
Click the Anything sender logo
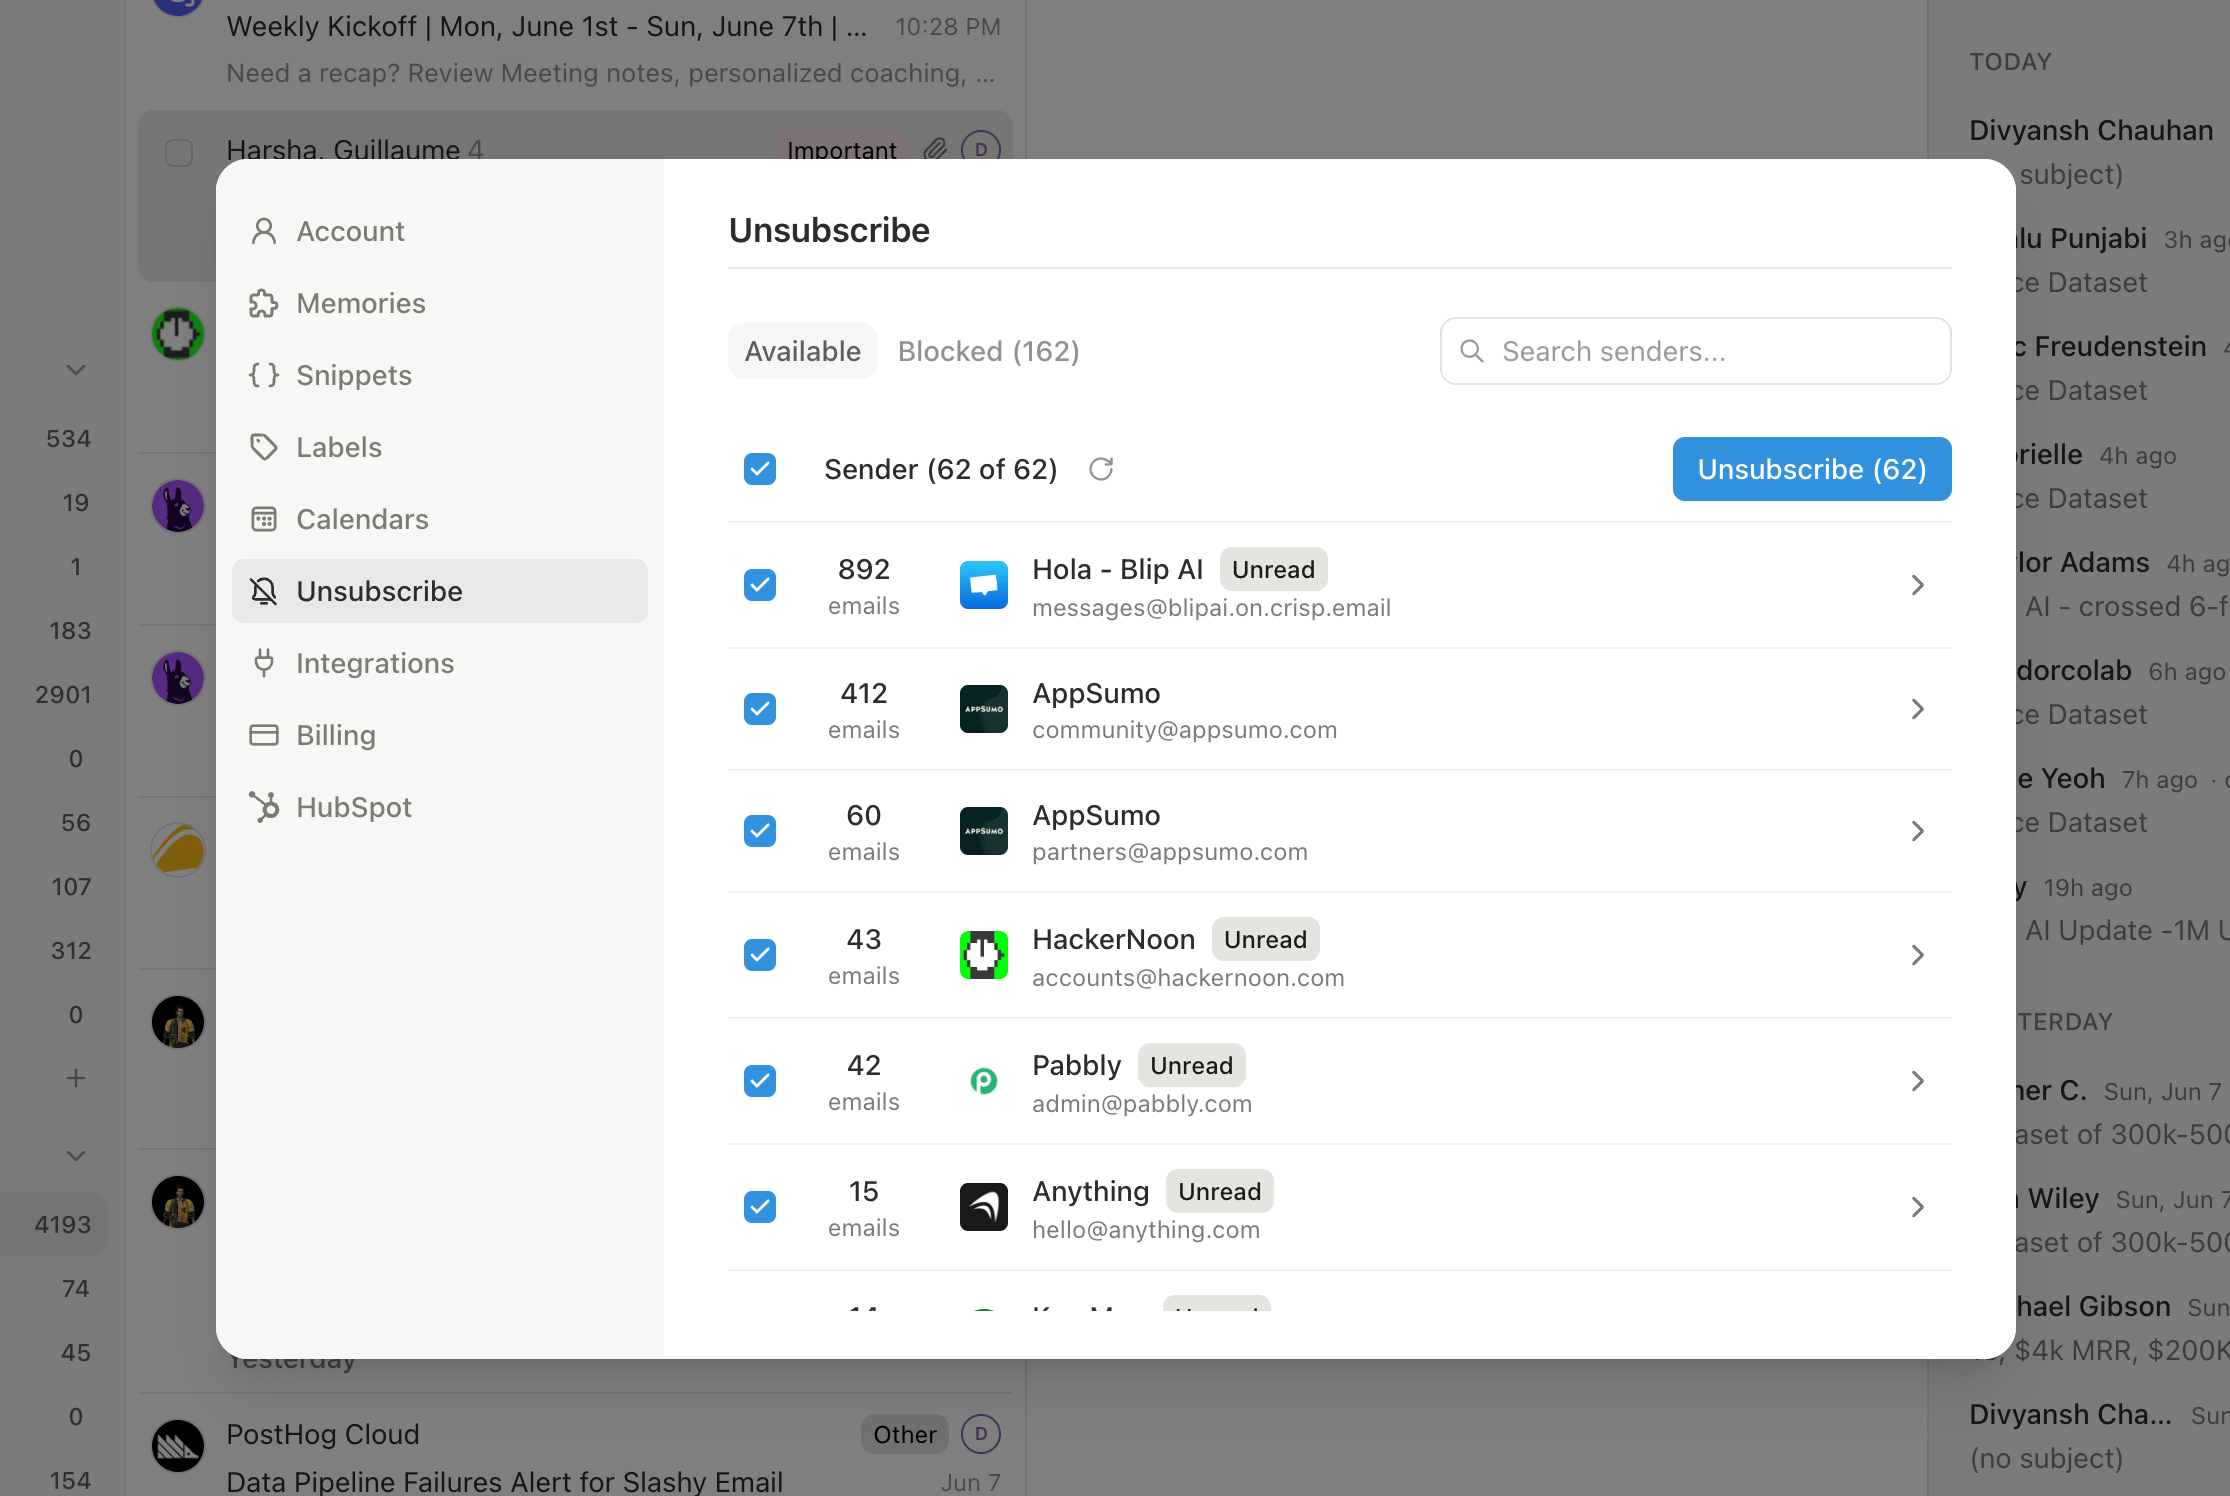[984, 1207]
